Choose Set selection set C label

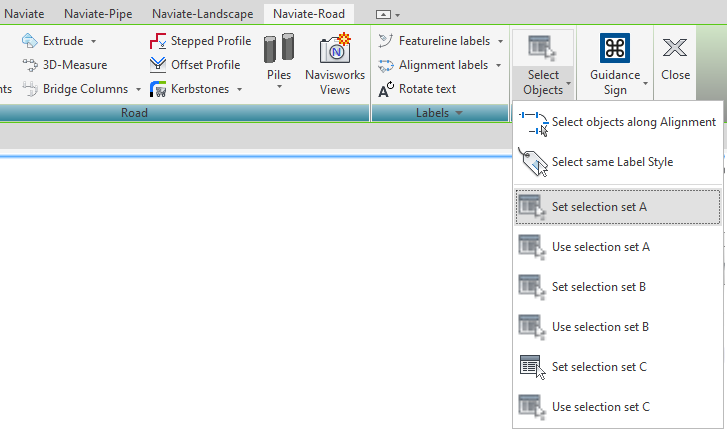tap(599, 367)
